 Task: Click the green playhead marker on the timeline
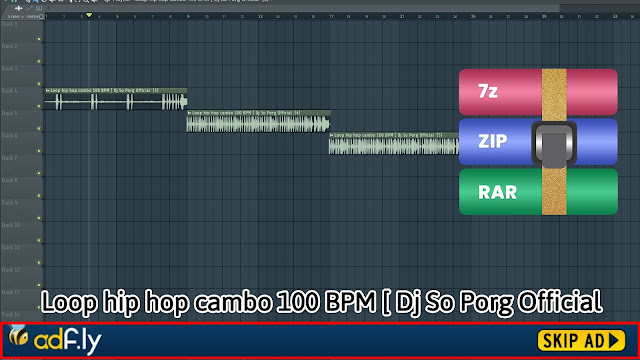89,15
